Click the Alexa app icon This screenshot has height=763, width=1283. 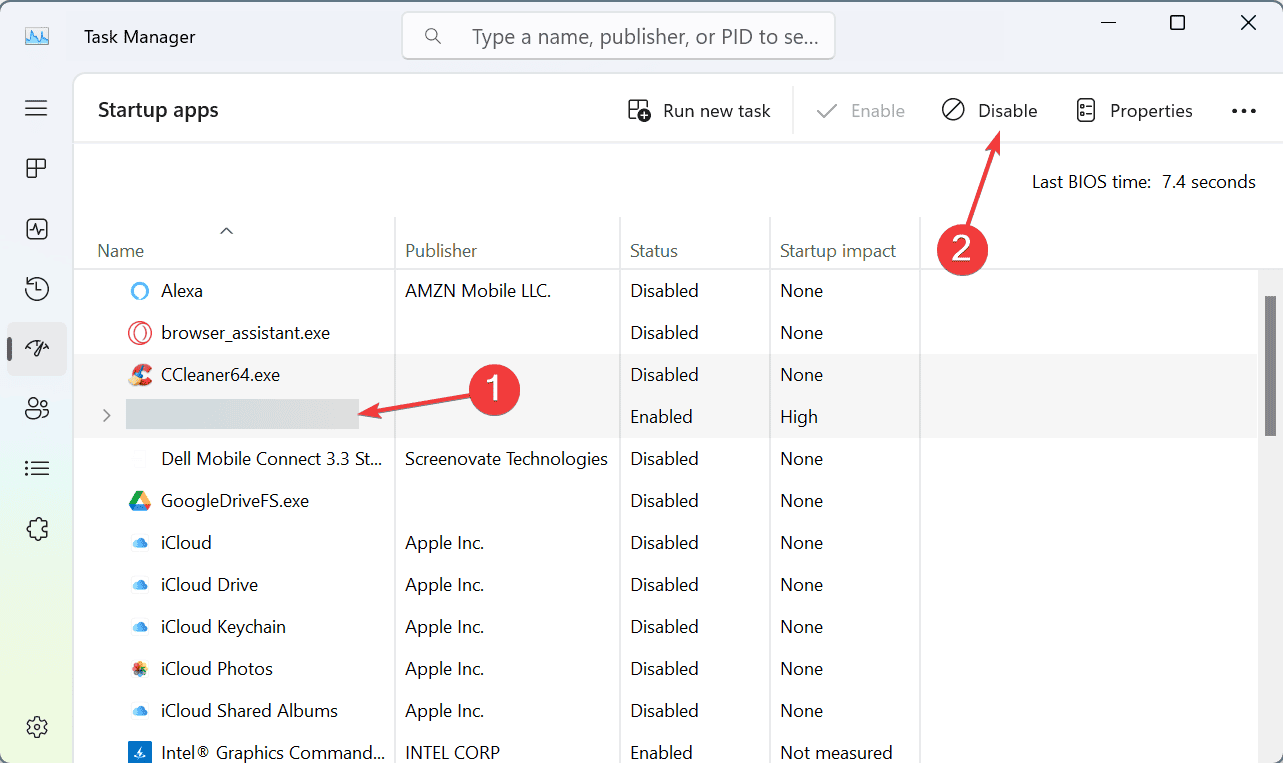coord(140,291)
